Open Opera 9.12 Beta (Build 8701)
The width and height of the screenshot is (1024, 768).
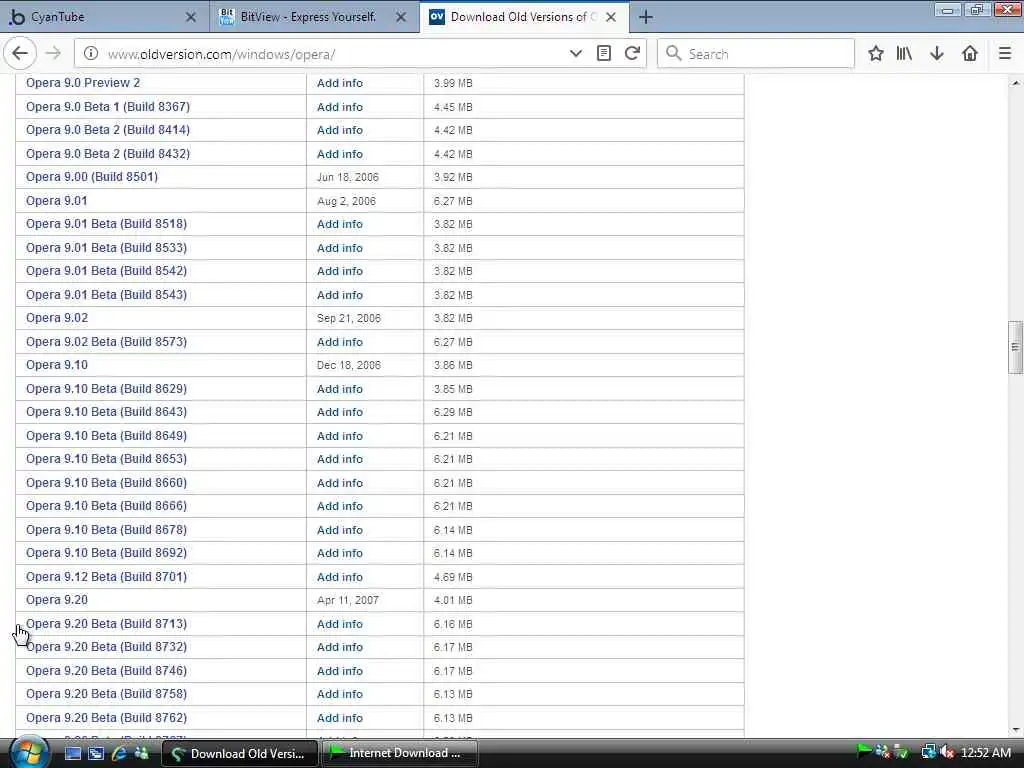[106, 577]
